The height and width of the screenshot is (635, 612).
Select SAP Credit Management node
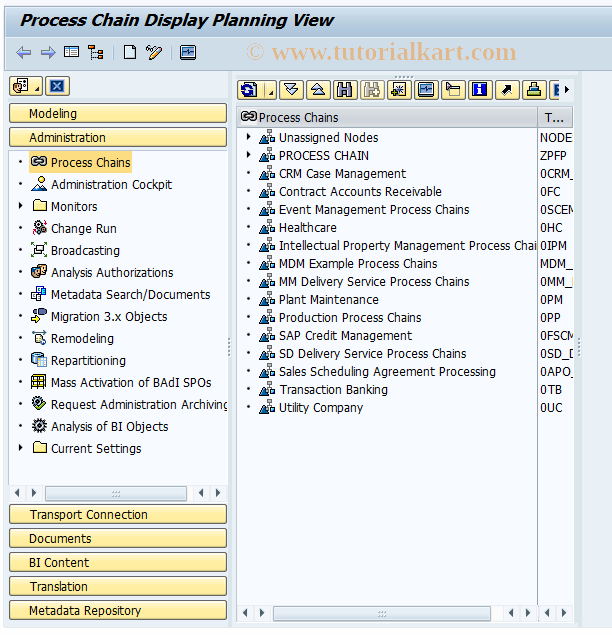click(x=345, y=336)
